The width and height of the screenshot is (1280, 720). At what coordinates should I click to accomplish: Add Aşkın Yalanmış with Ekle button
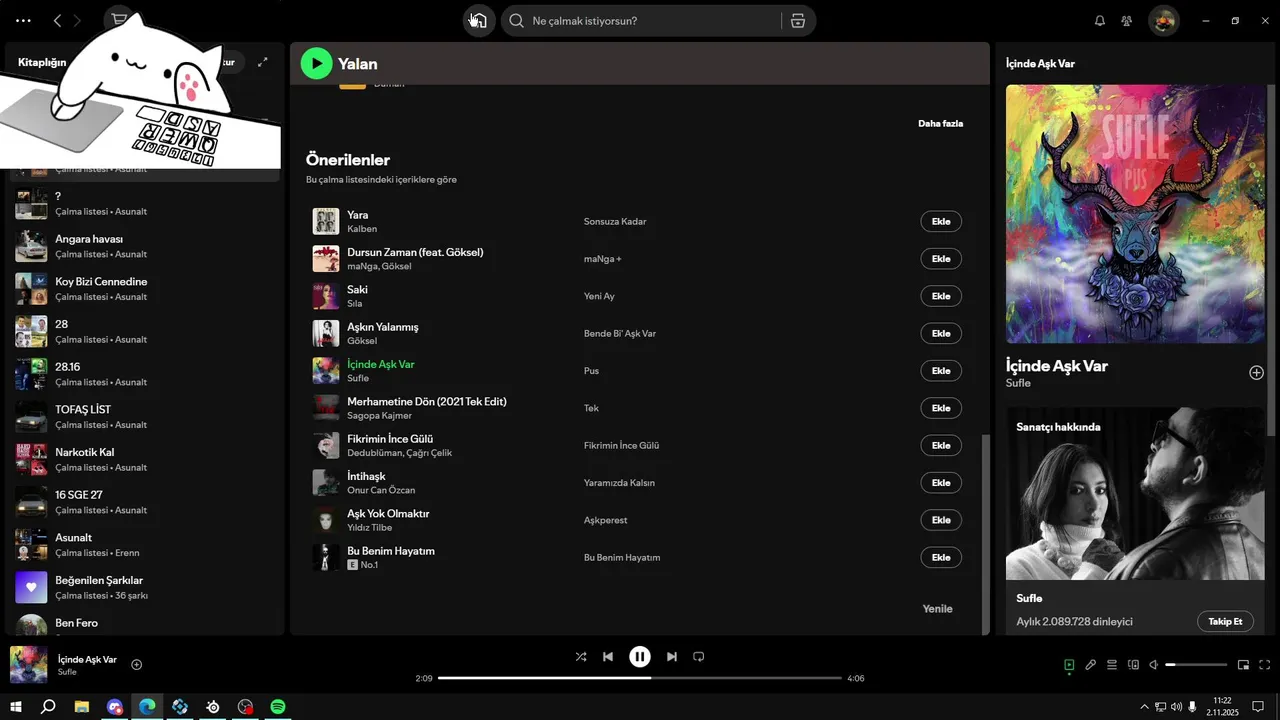pyautogui.click(x=941, y=333)
